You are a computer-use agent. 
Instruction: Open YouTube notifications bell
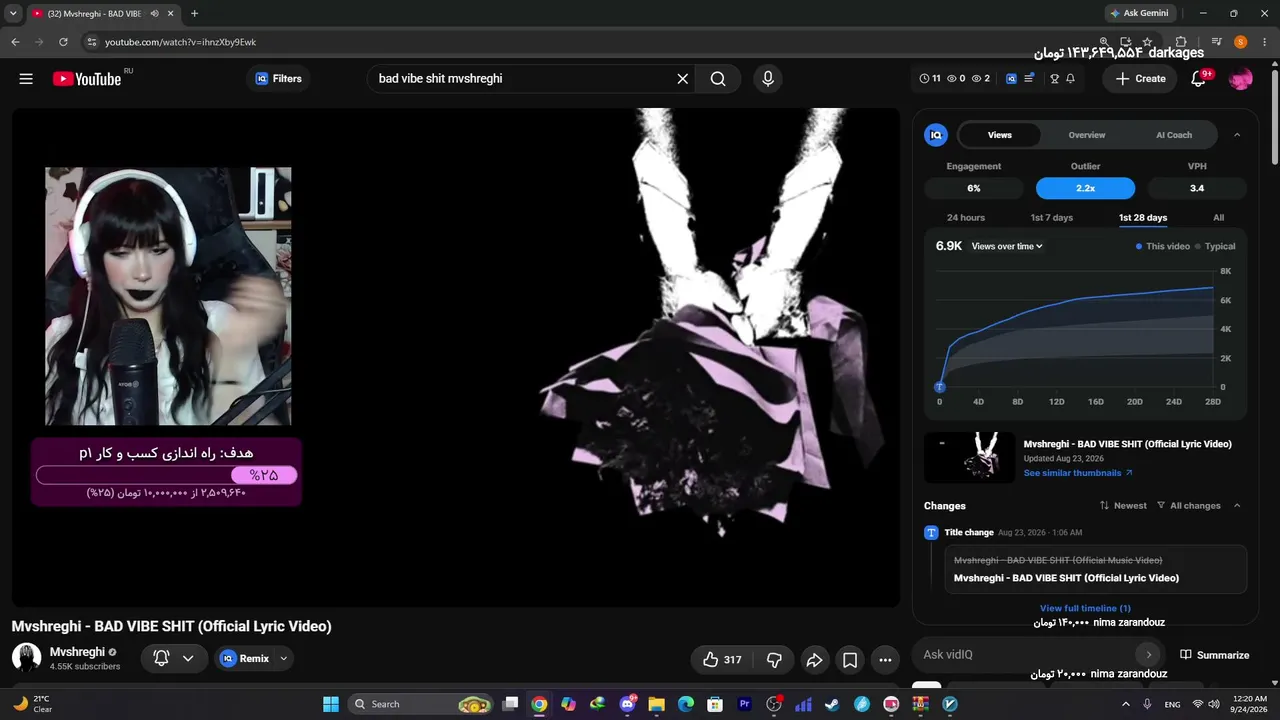[1199, 79]
